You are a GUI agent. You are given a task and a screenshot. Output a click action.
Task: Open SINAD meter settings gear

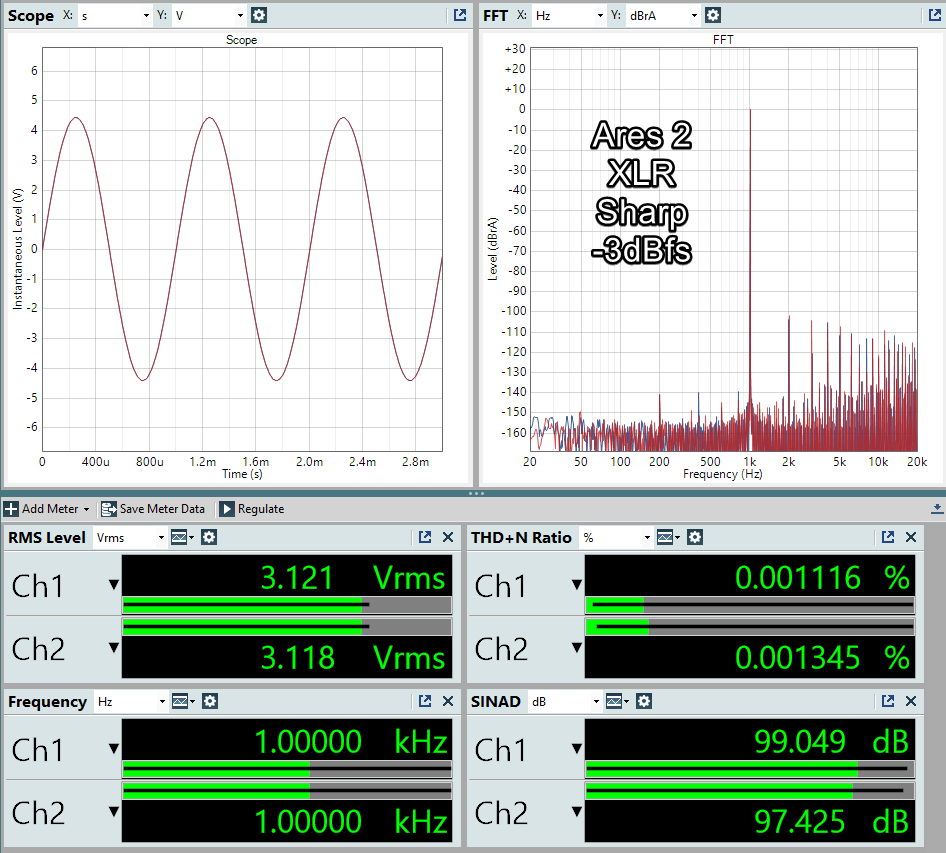point(644,701)
